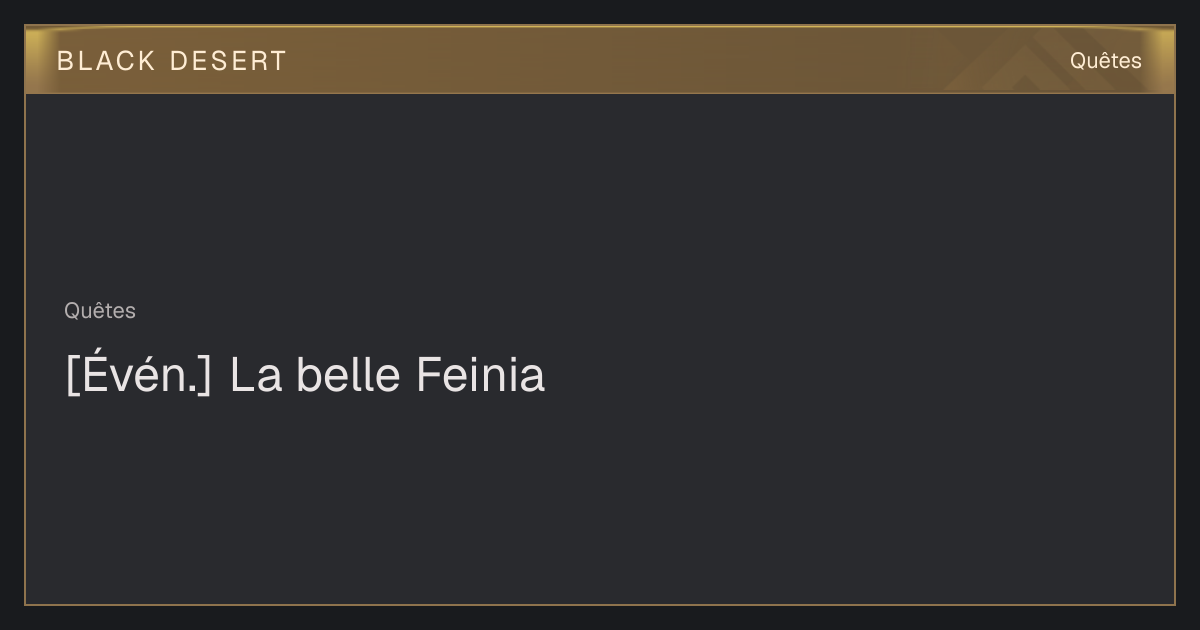
Task: Go to Quêtes category above the title
Action: coord(100,311)
